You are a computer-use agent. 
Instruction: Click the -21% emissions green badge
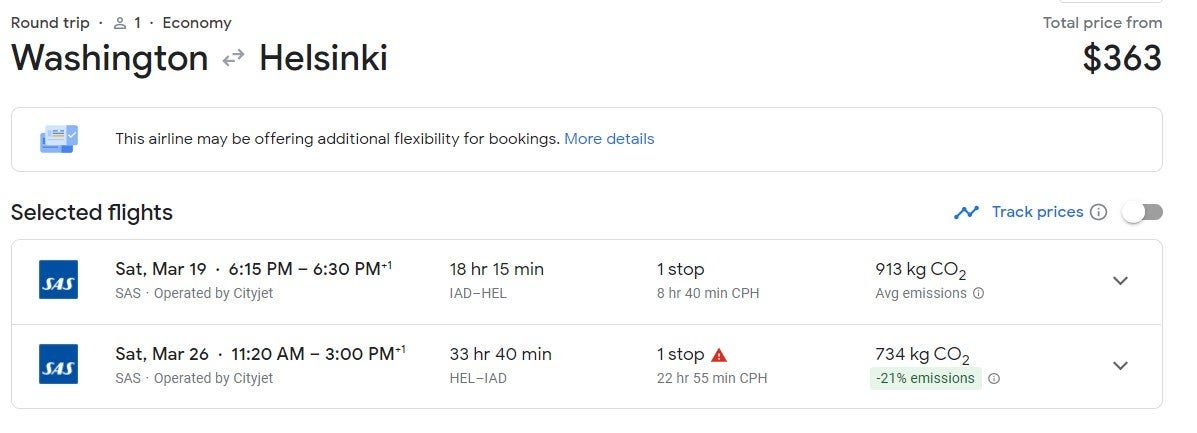924,379
